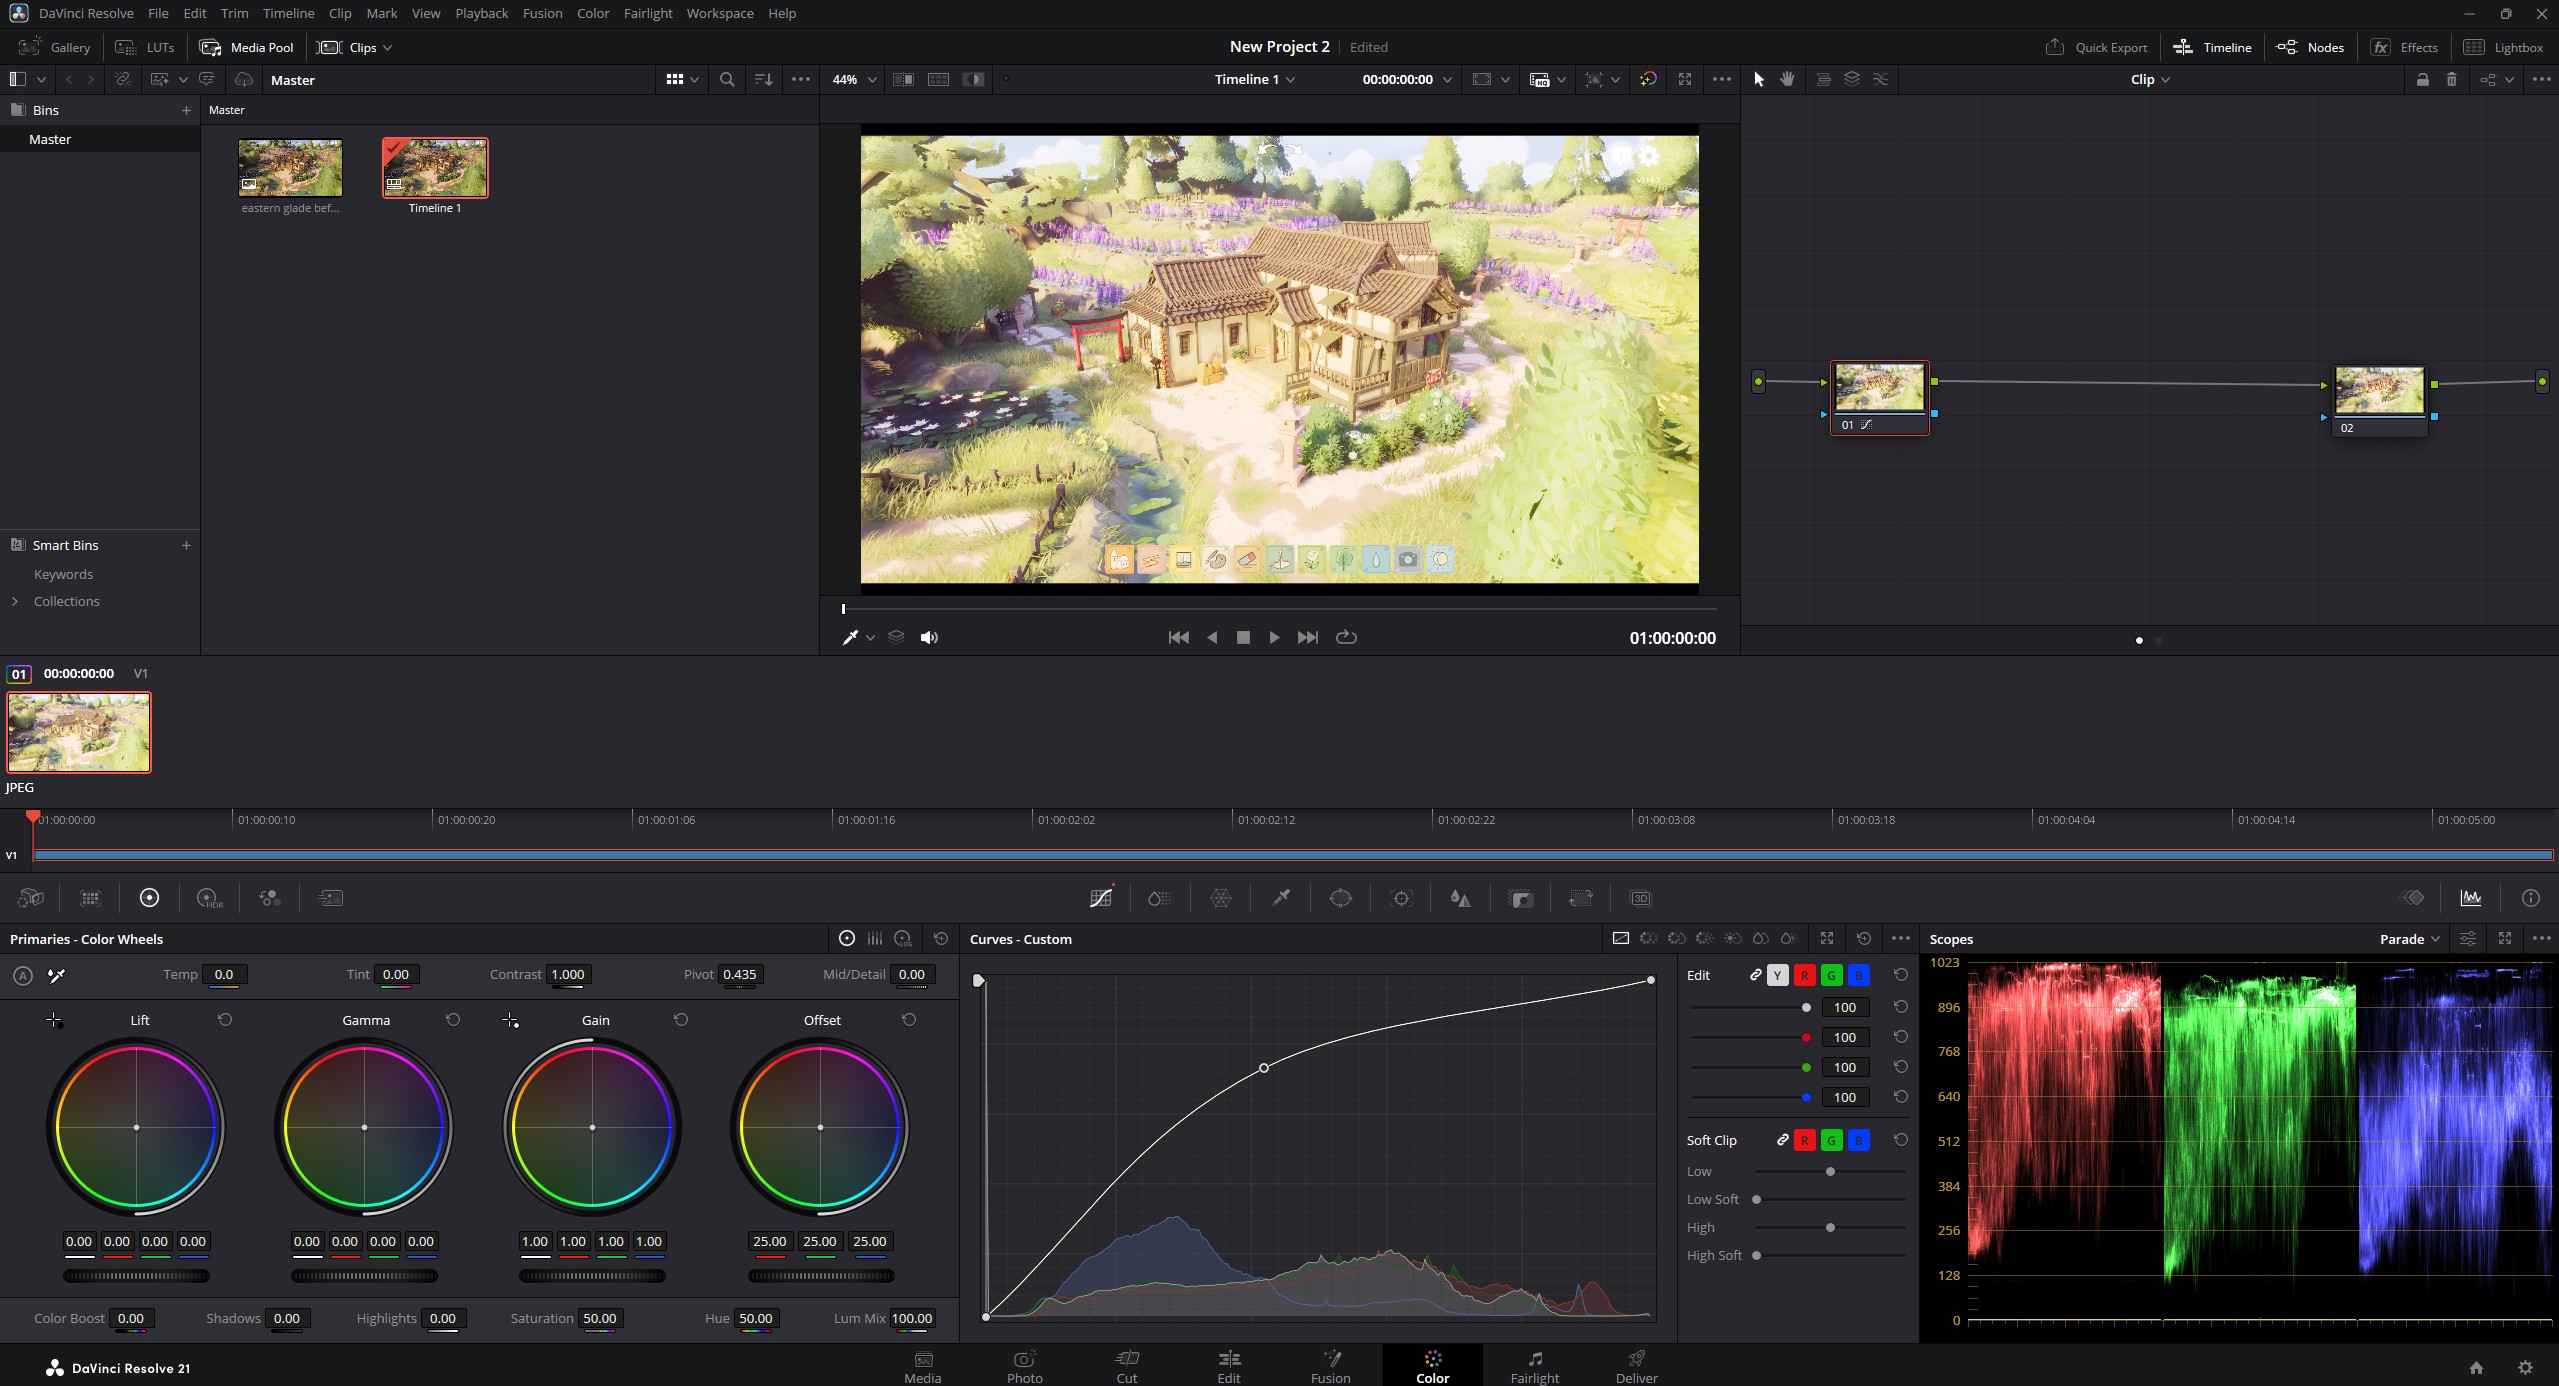
Task: Click the Saturation value field
Action: 599,1318
